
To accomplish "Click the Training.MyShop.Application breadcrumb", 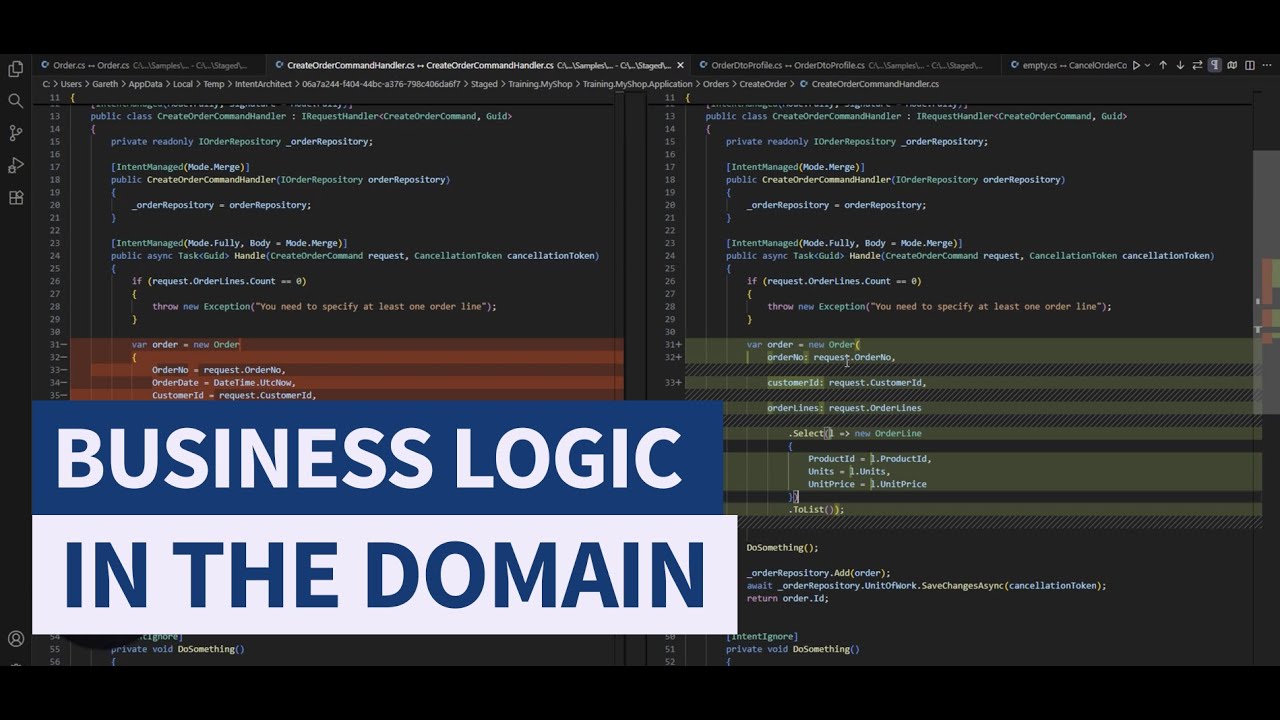I will tap(637, 84).
